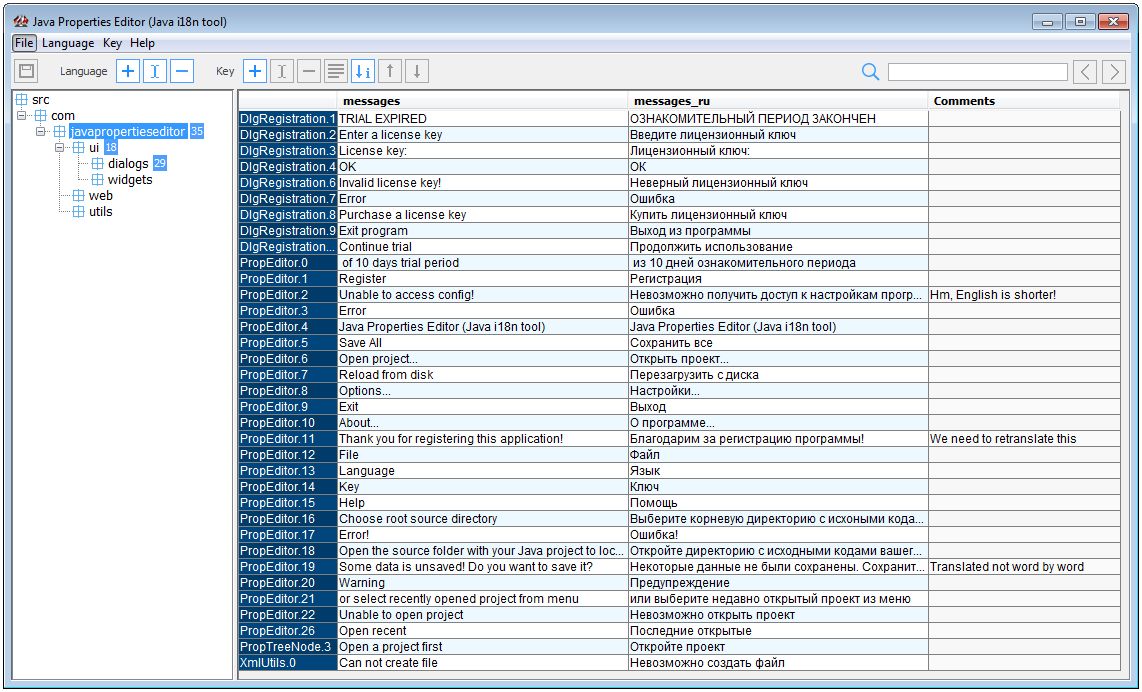Click the 'Reload from disk' cell
This screenshot has width=1142, height=692.
483,375
